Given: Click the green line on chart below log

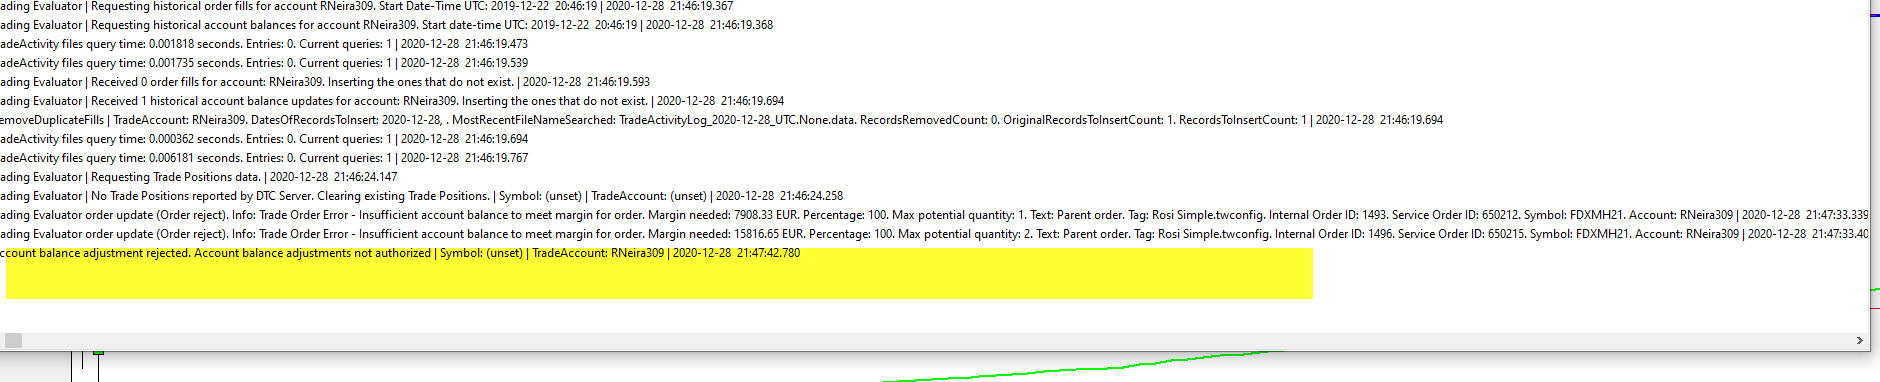Looking at the screenshot, I should (1075, 365).
